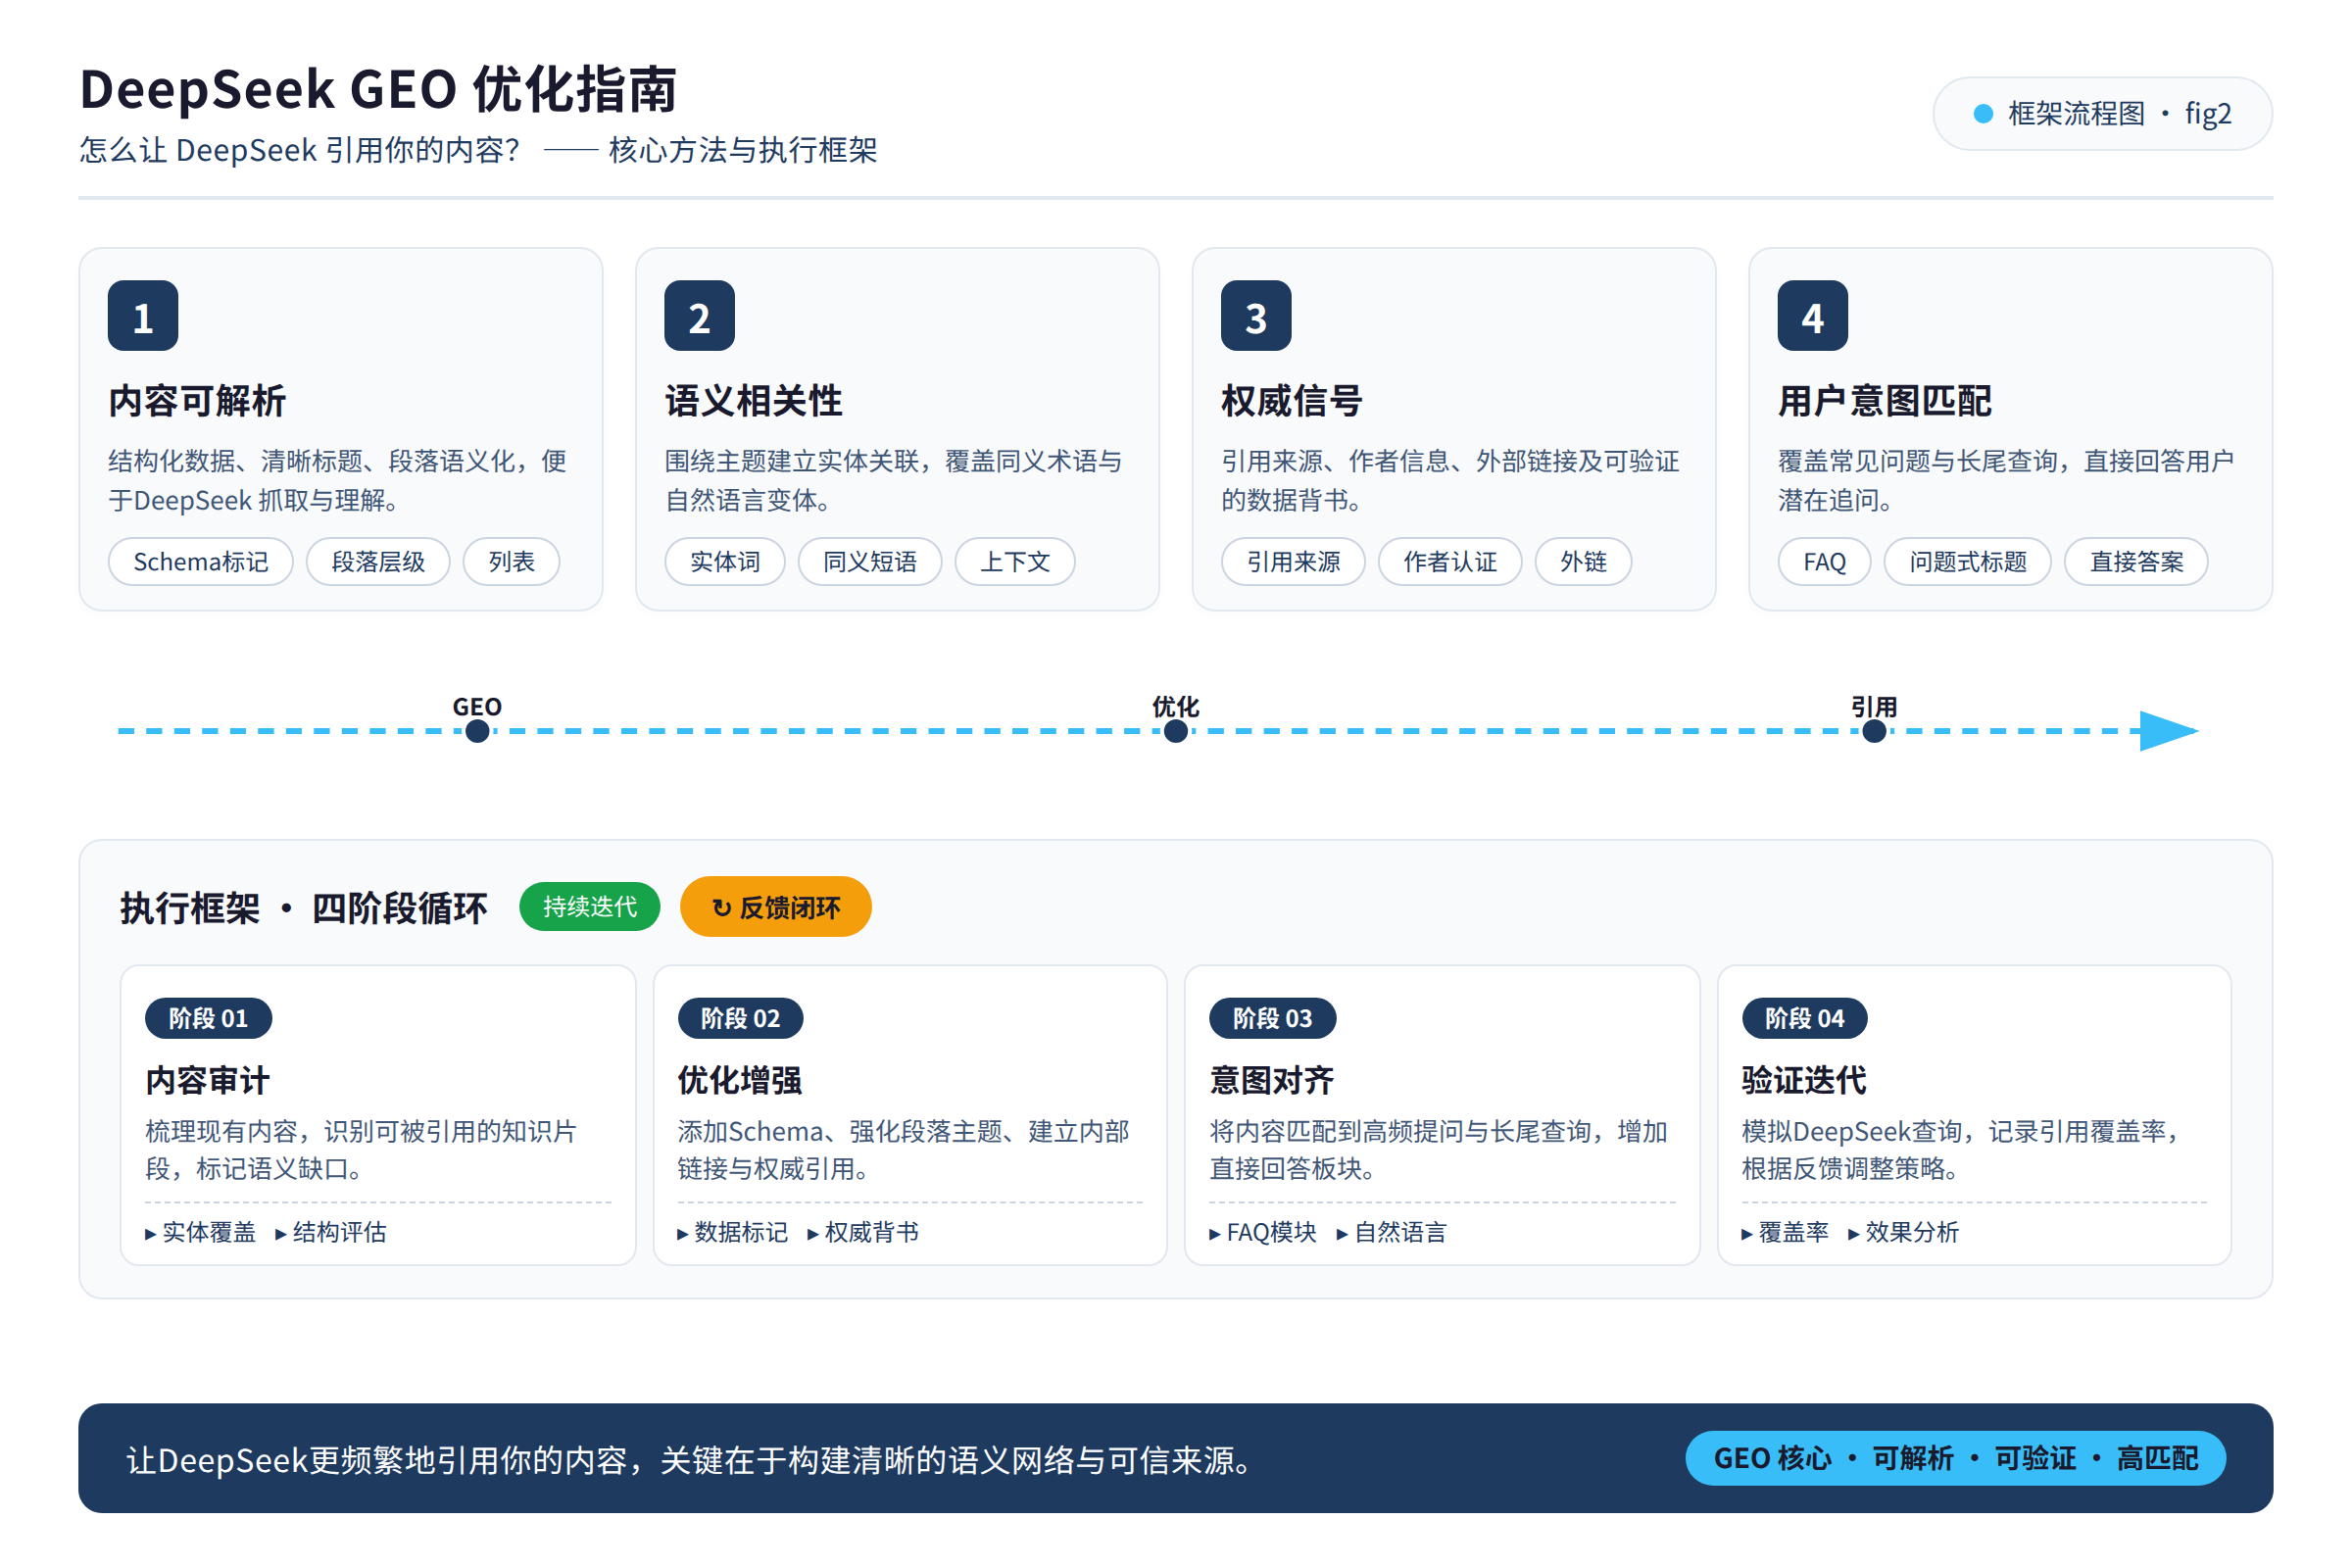2352x1568 pixels.
Task: Click the GEO 核心 · 可解析 footer badge
Action: (x=1955, y=1458)
